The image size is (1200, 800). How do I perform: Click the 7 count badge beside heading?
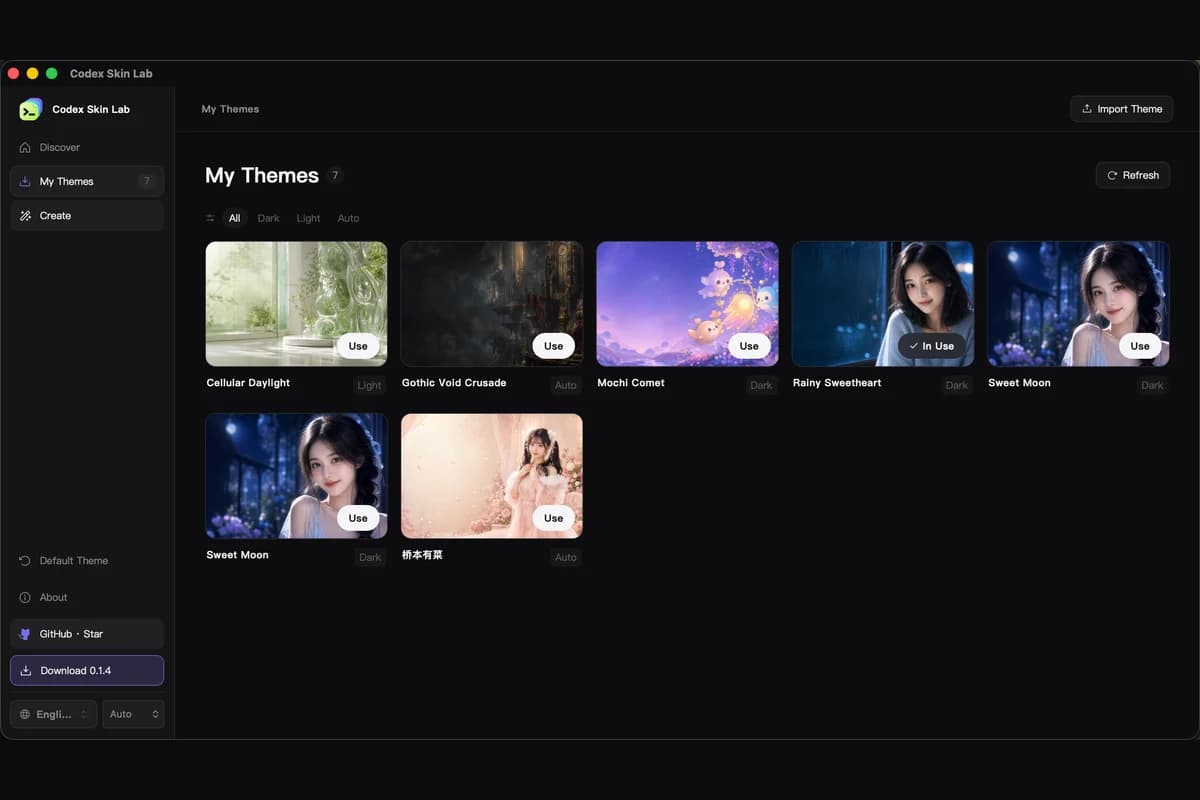tap(335, 175)
